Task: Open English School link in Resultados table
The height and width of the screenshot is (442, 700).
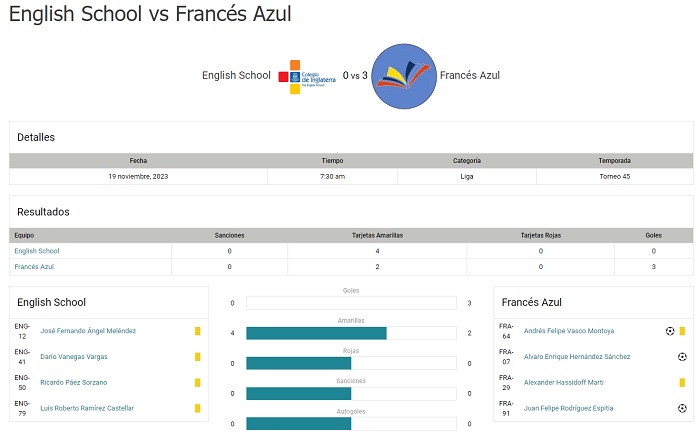Action: (x=37, y=251)
